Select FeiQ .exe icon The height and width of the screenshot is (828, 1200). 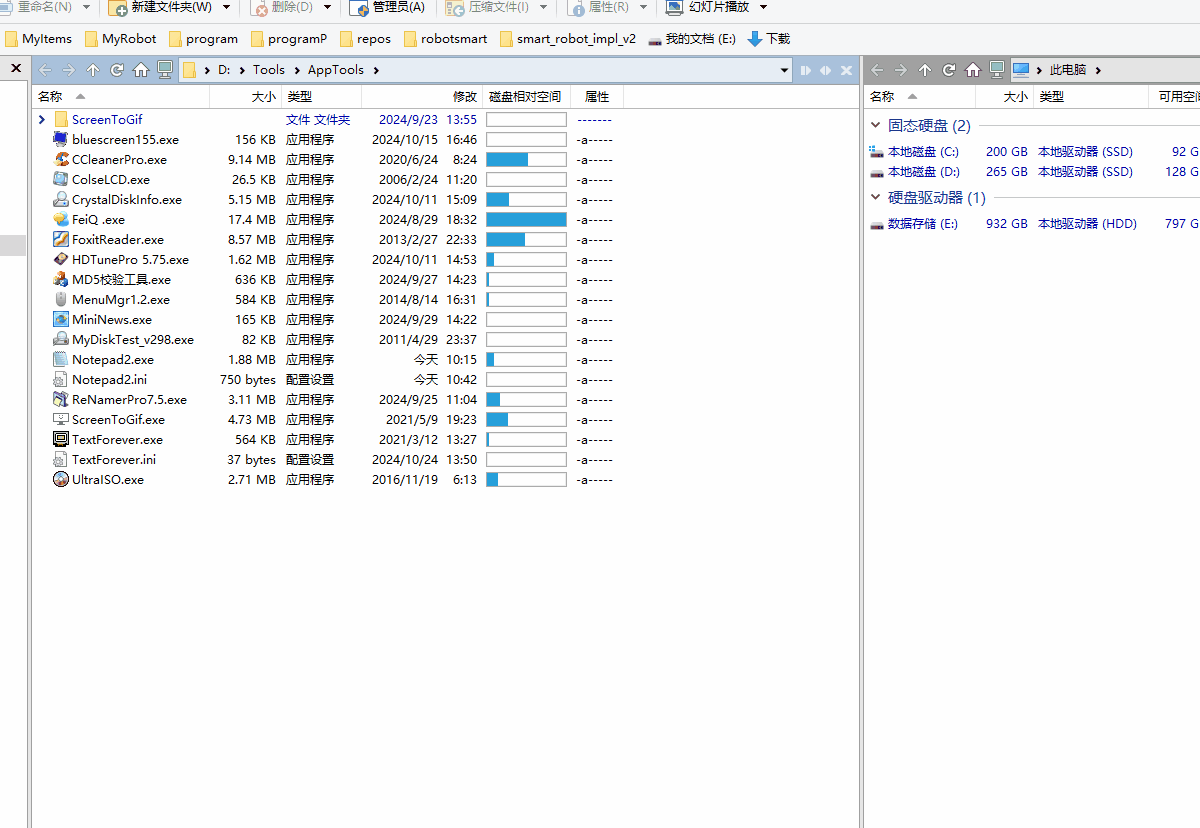[x=62, y=220]
